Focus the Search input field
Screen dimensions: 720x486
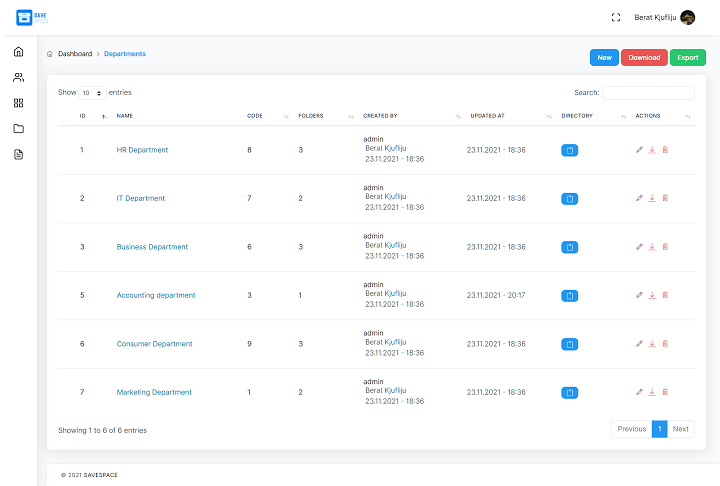648,93
